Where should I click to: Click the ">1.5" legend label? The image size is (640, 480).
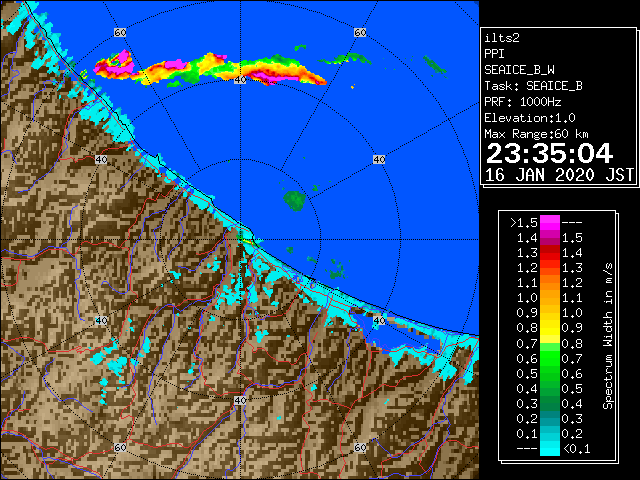[x=524, y=223]
